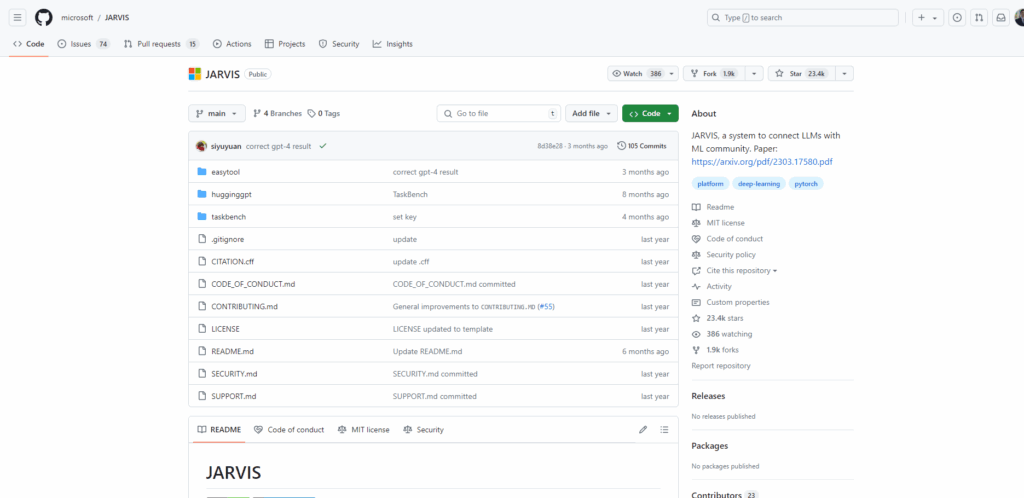Image resolution: width=1024 pixels, height=498 pixels.
Task: Click the deep-learning topic tag
Action: point(759,184)
